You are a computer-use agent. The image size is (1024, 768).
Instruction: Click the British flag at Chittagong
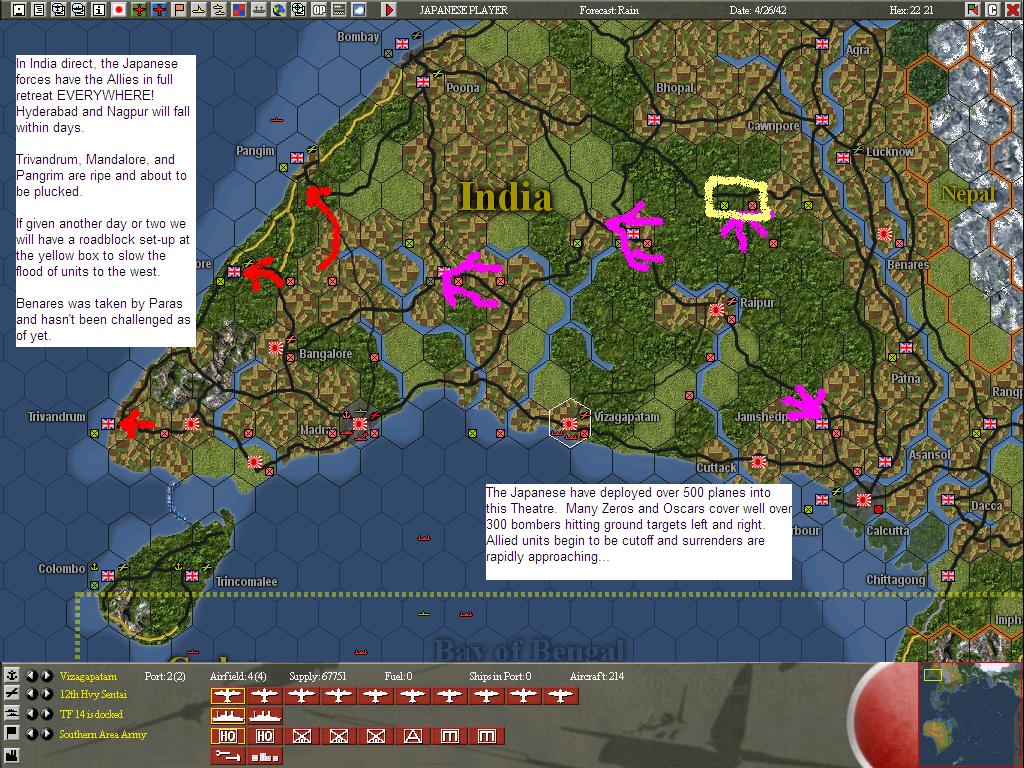(948, 575)
